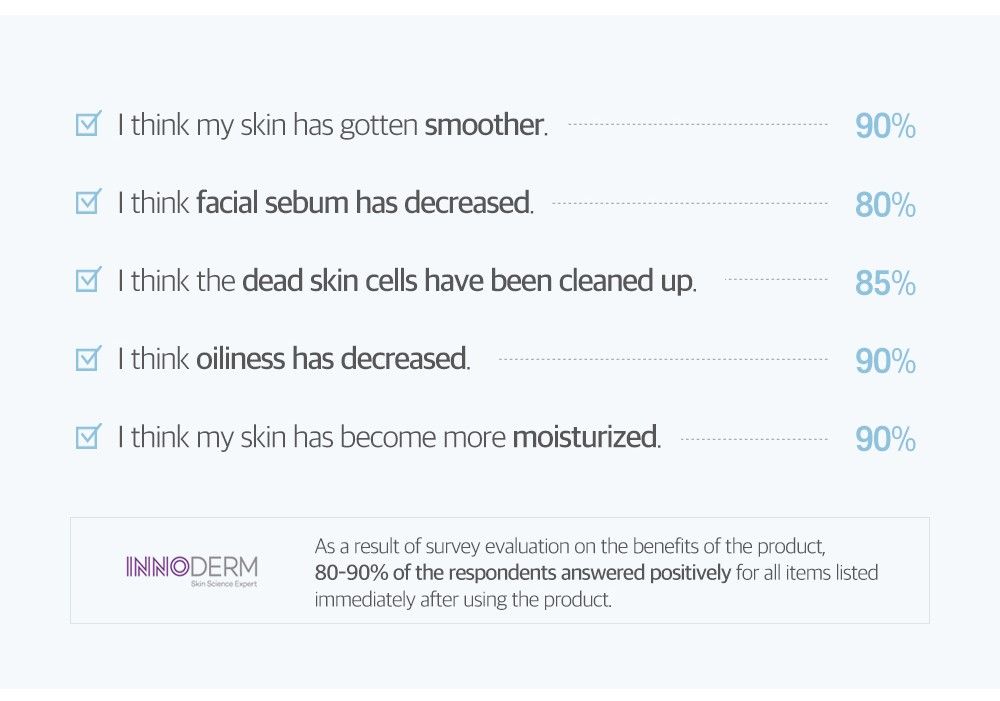Viewport: 1000px width, 701px height.
Task: Select the 85% dead skin cells value
Action: pos(885,283)
